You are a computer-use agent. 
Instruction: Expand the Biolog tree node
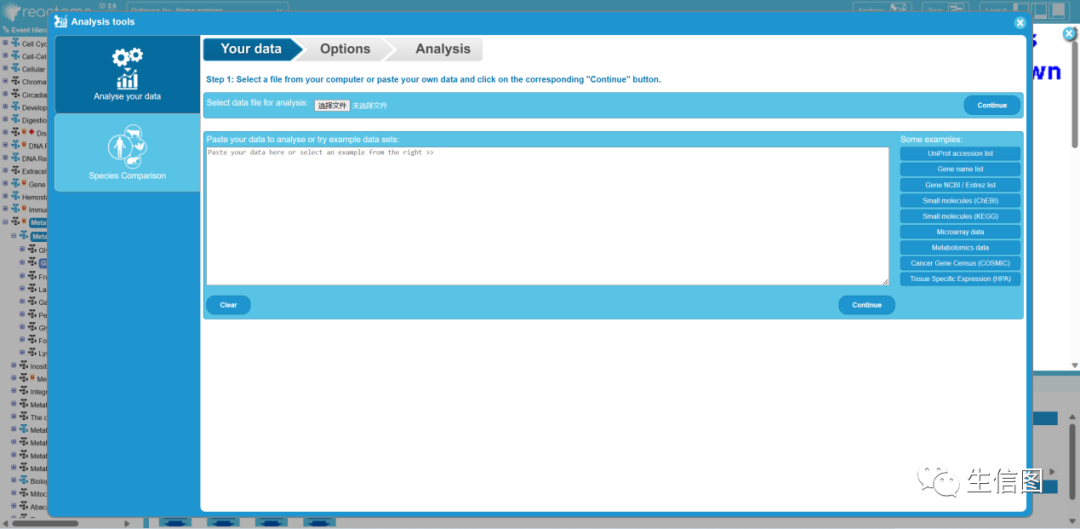tap(14, 480)
